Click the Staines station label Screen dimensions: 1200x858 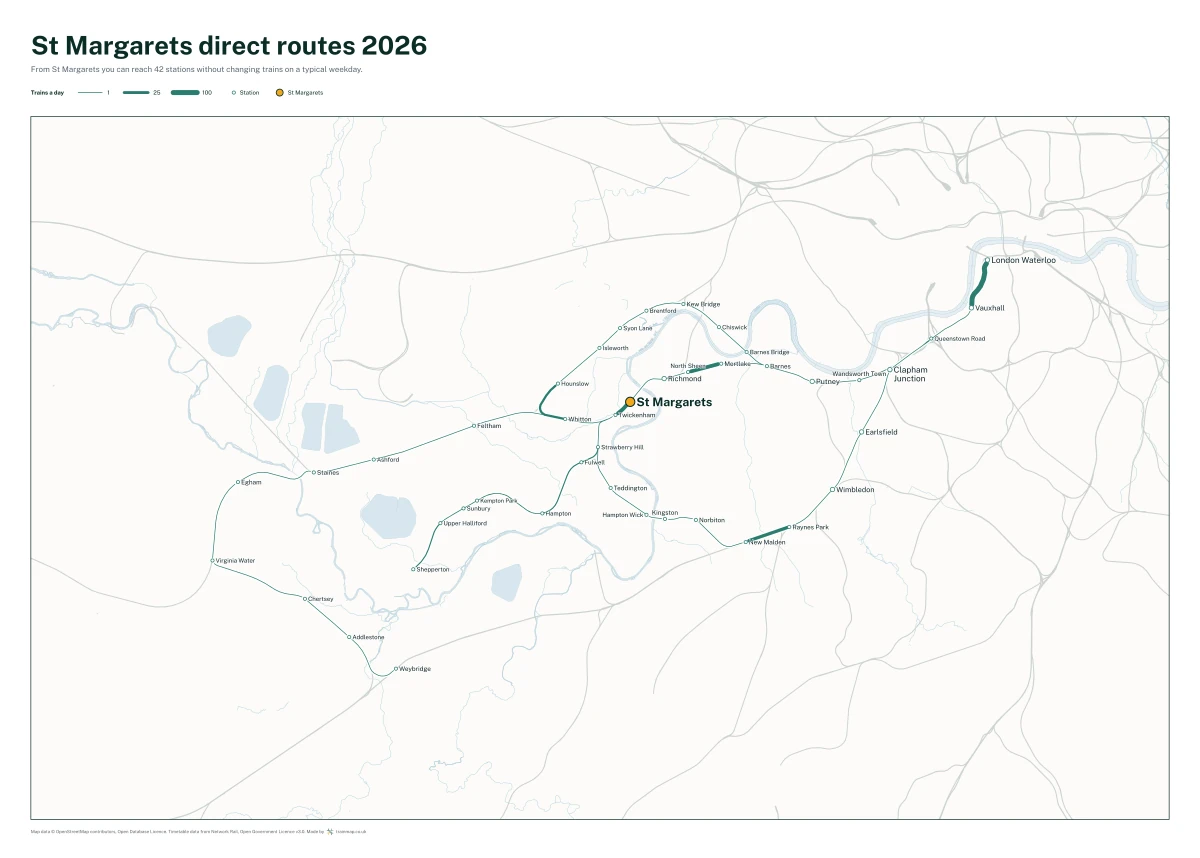point(328,472)
